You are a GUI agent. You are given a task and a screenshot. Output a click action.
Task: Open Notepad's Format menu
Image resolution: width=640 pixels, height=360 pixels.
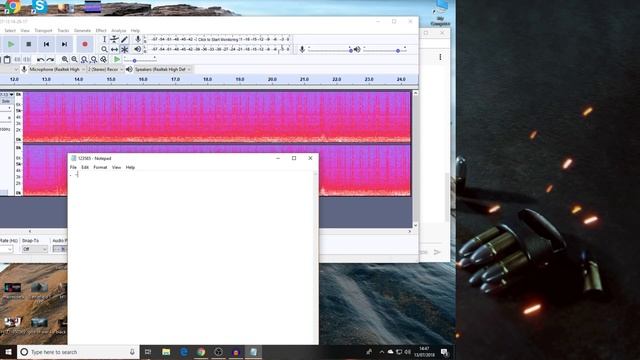(x=100, y=167)
